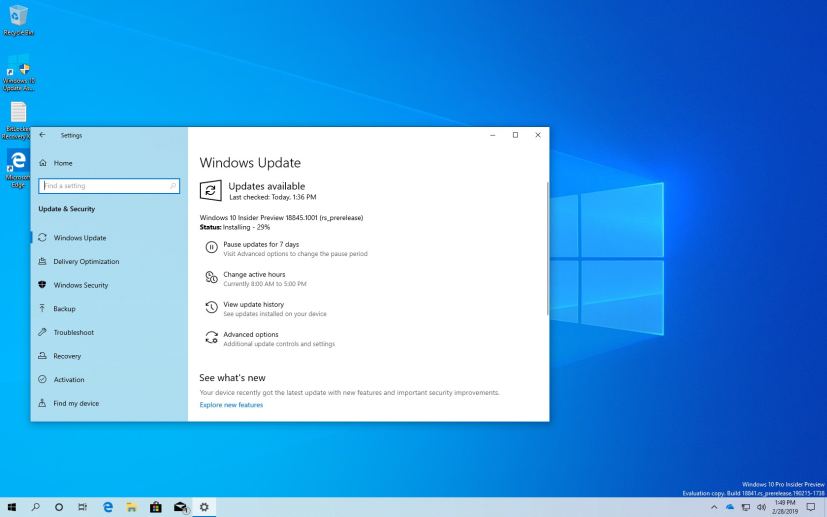The height and width of the screenshot is (517, 827).
Task: Click the Windows 10 Insider Preview 18845.1001 text
Action: point(281,217)
